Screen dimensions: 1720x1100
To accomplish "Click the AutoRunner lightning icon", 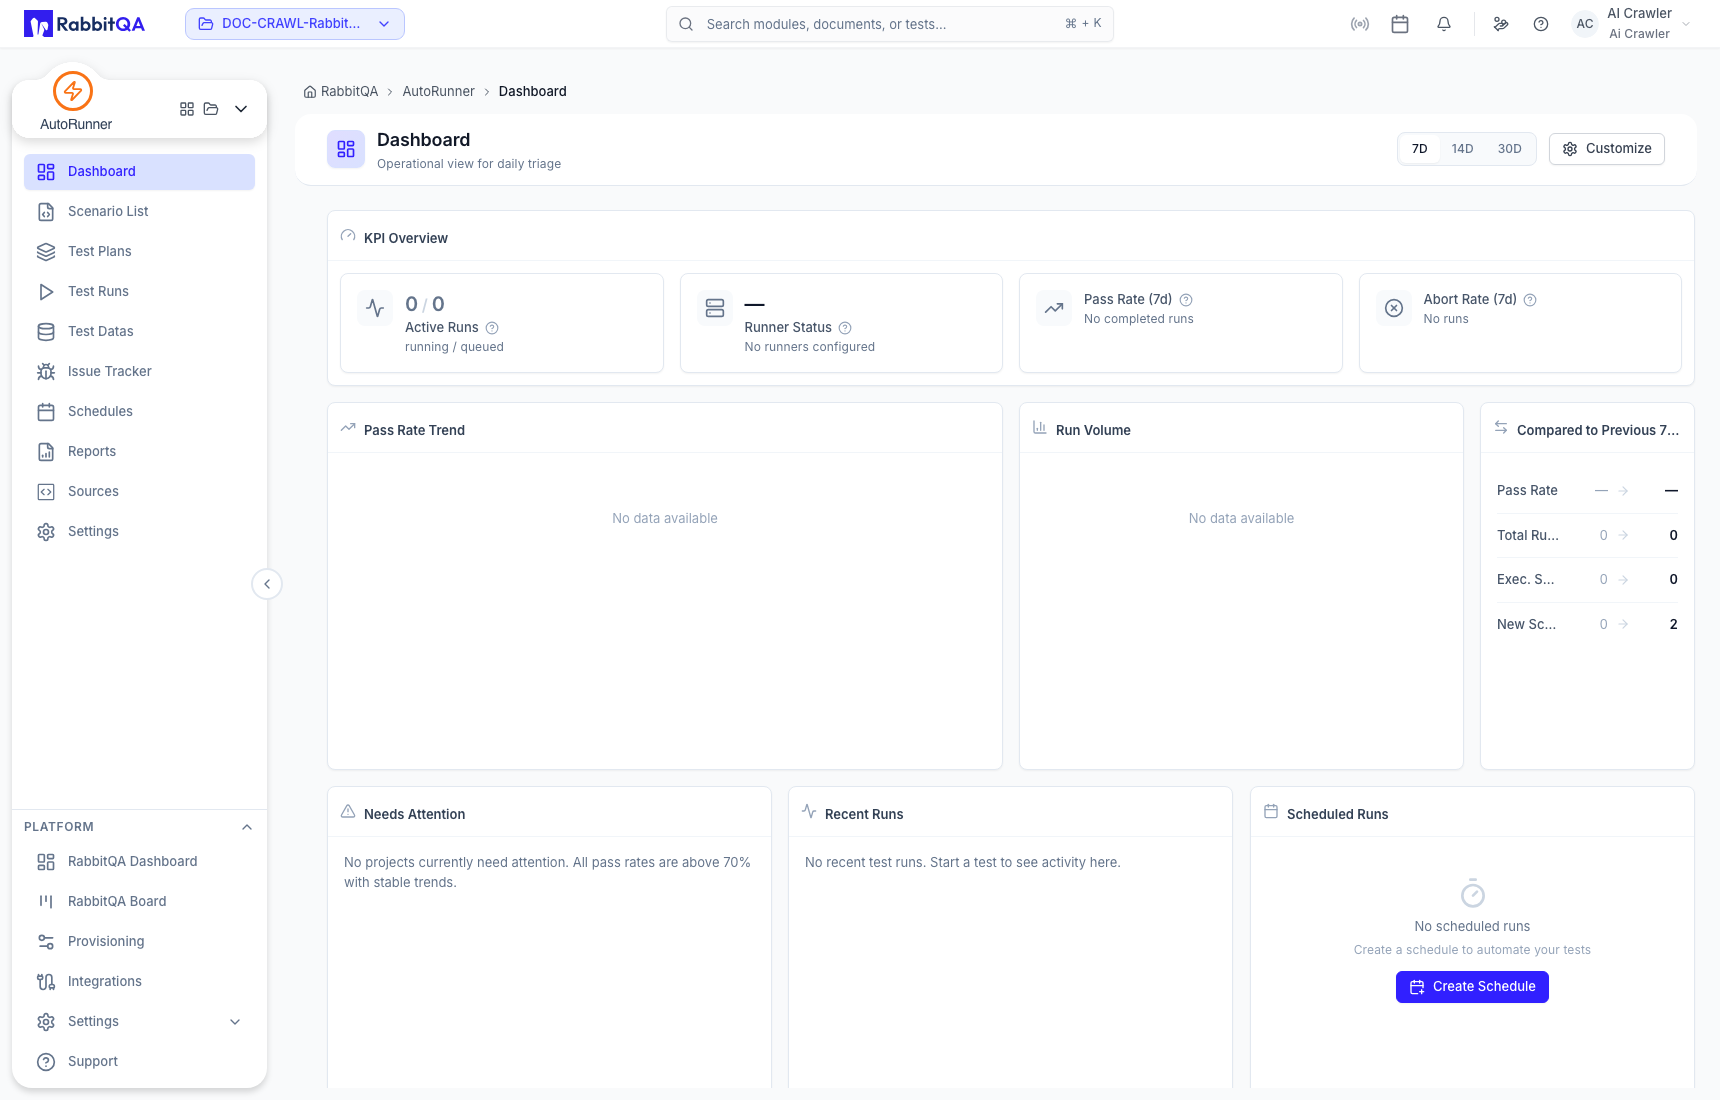I will [x=73, y=91].
